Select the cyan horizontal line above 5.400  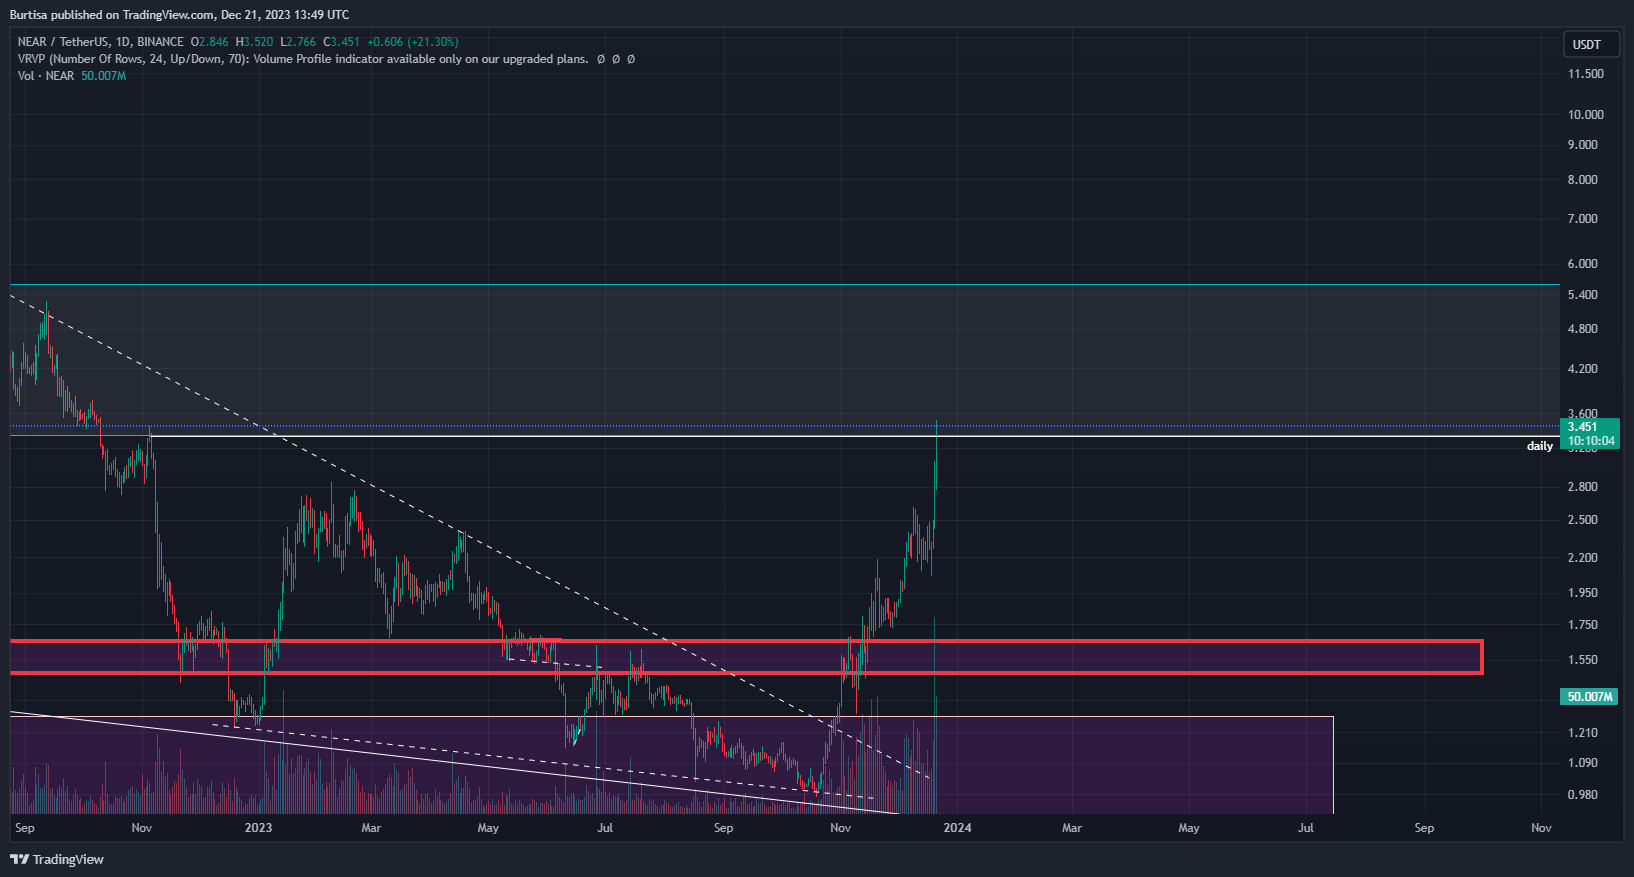click(x=784, y=285)
